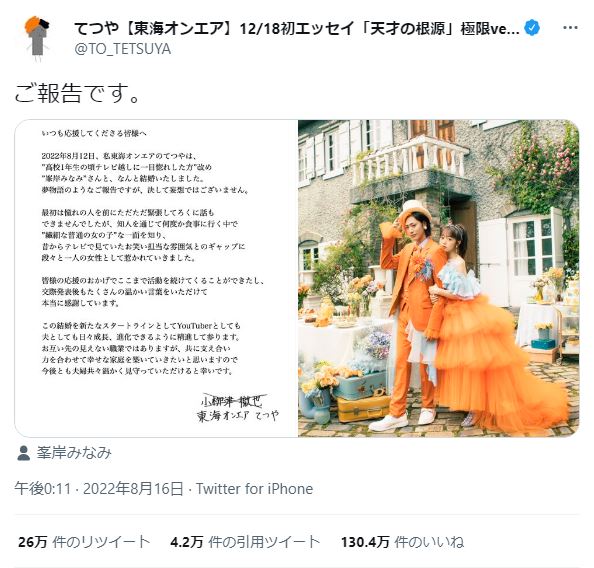
Task: Open the てつや【東海オンエア】 display name
Action: 297,28
